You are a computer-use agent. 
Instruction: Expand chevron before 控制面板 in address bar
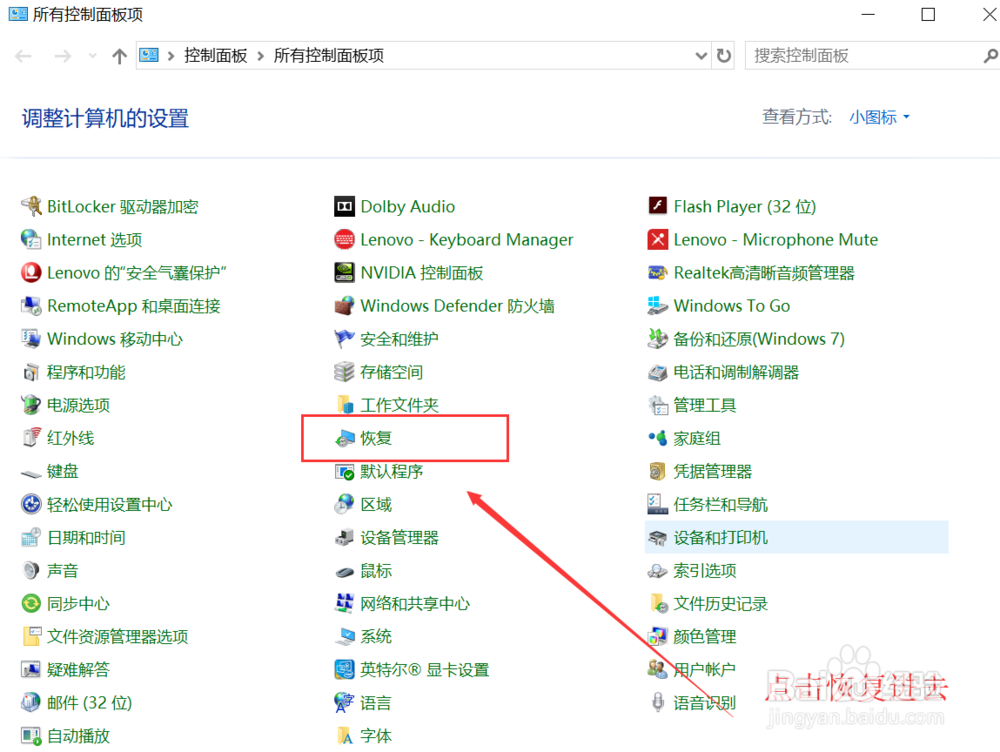(x=170, y=56)
